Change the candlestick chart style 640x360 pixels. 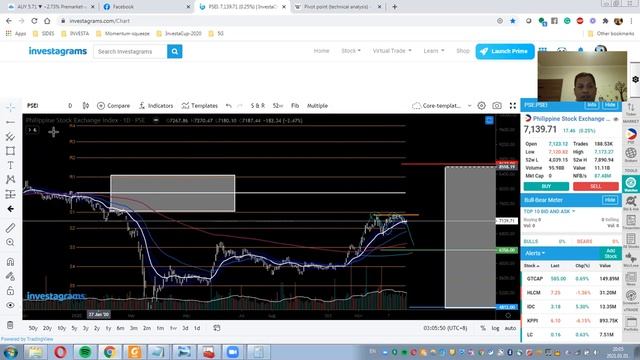click(x=86, y=106)
